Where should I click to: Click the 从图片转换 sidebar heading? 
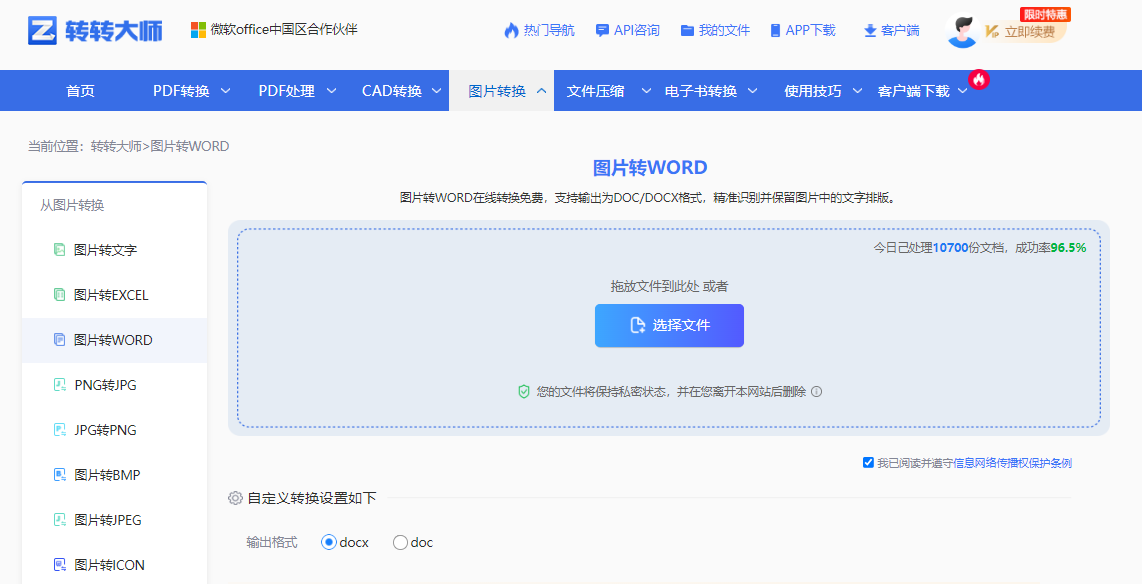coord(72,205)
